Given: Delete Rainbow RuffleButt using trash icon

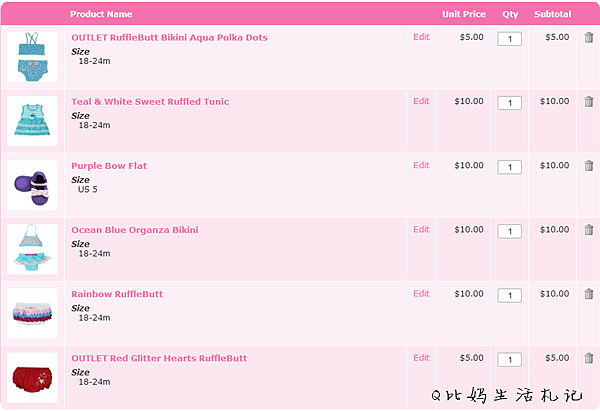Looking at the screenshot, I should tap(589, 294).
